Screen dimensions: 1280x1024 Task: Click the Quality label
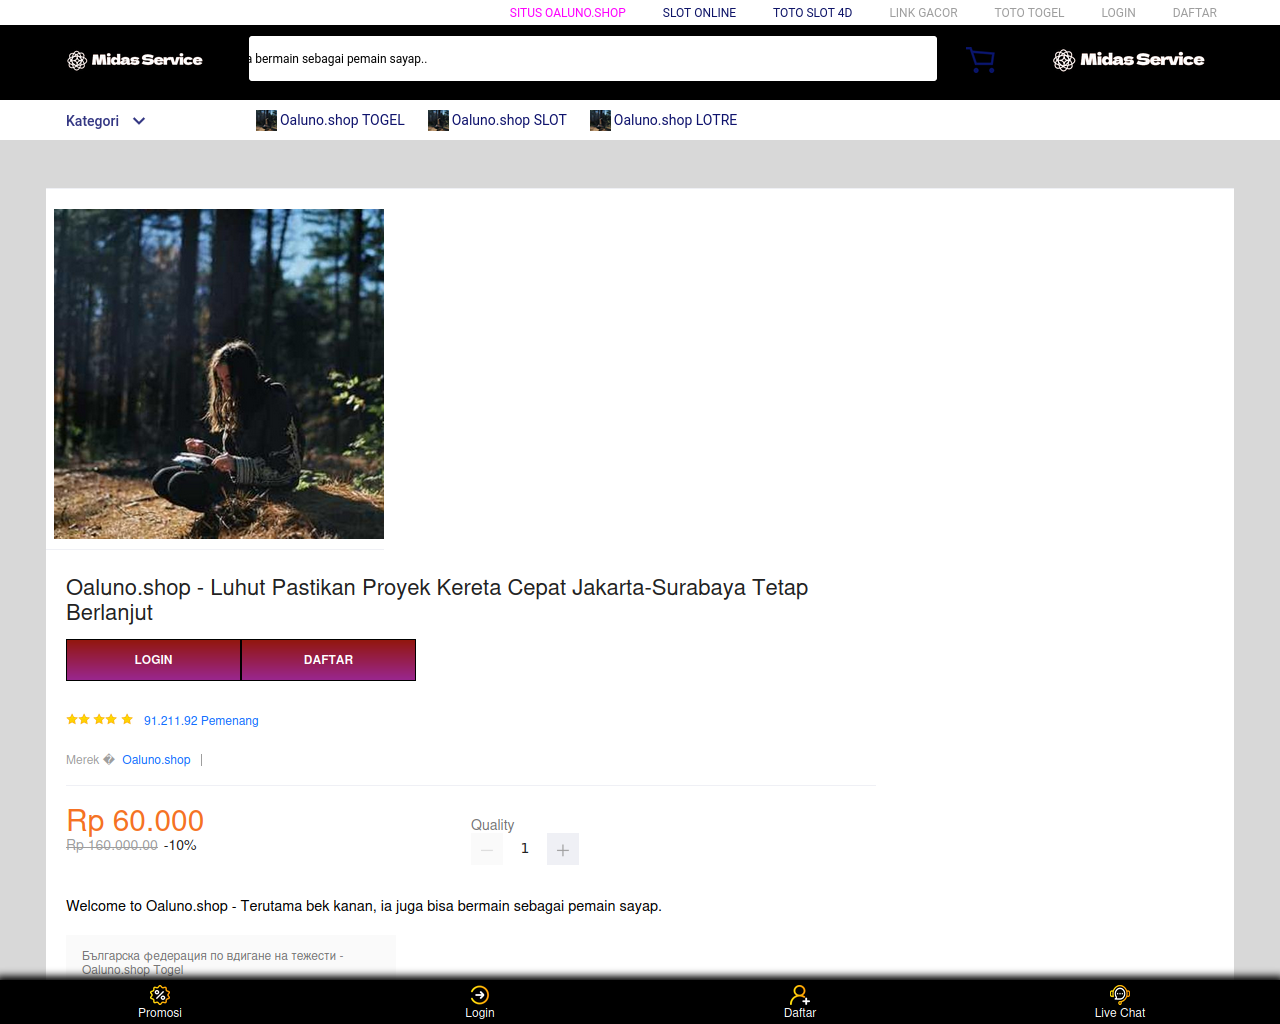click(492, 825)
